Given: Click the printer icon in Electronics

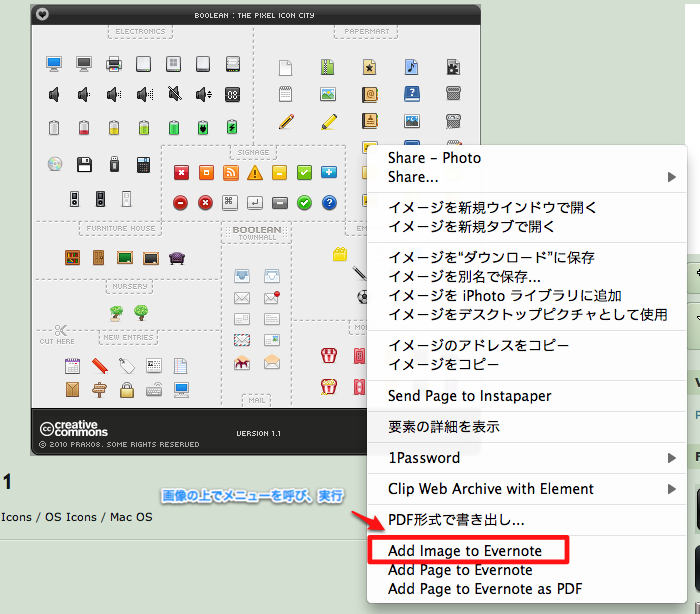Looking at the screenshot, I should [x=114, y=64].
